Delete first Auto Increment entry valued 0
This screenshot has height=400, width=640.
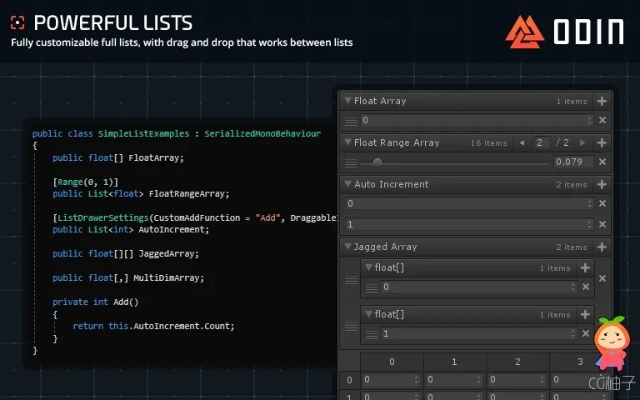pos(601,203)
